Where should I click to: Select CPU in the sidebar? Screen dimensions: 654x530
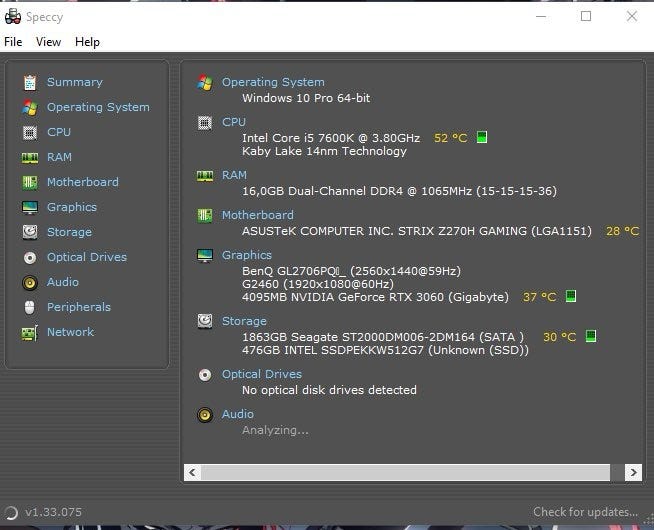click(59, 132)
